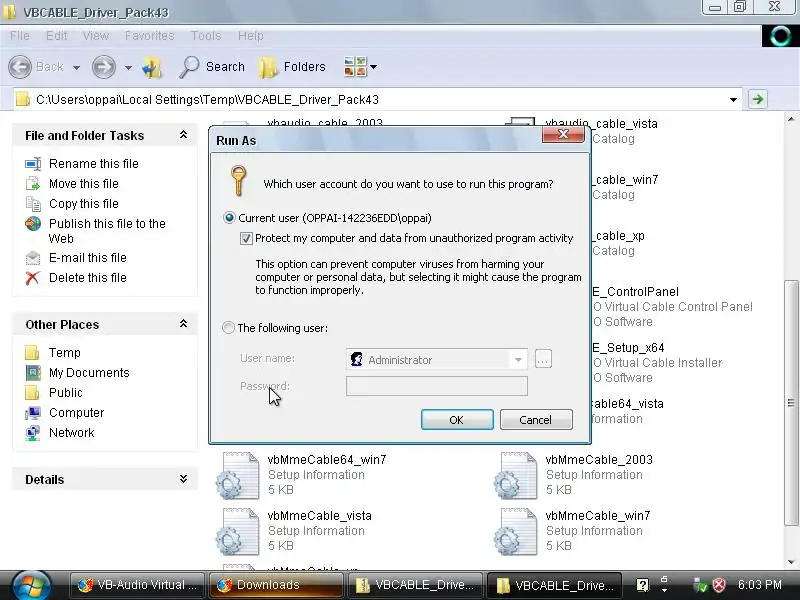Viewport: 800px width, 600px height.
Task: Open the Favorites menu
Action: pyautogui.click(x=149, y=36)
